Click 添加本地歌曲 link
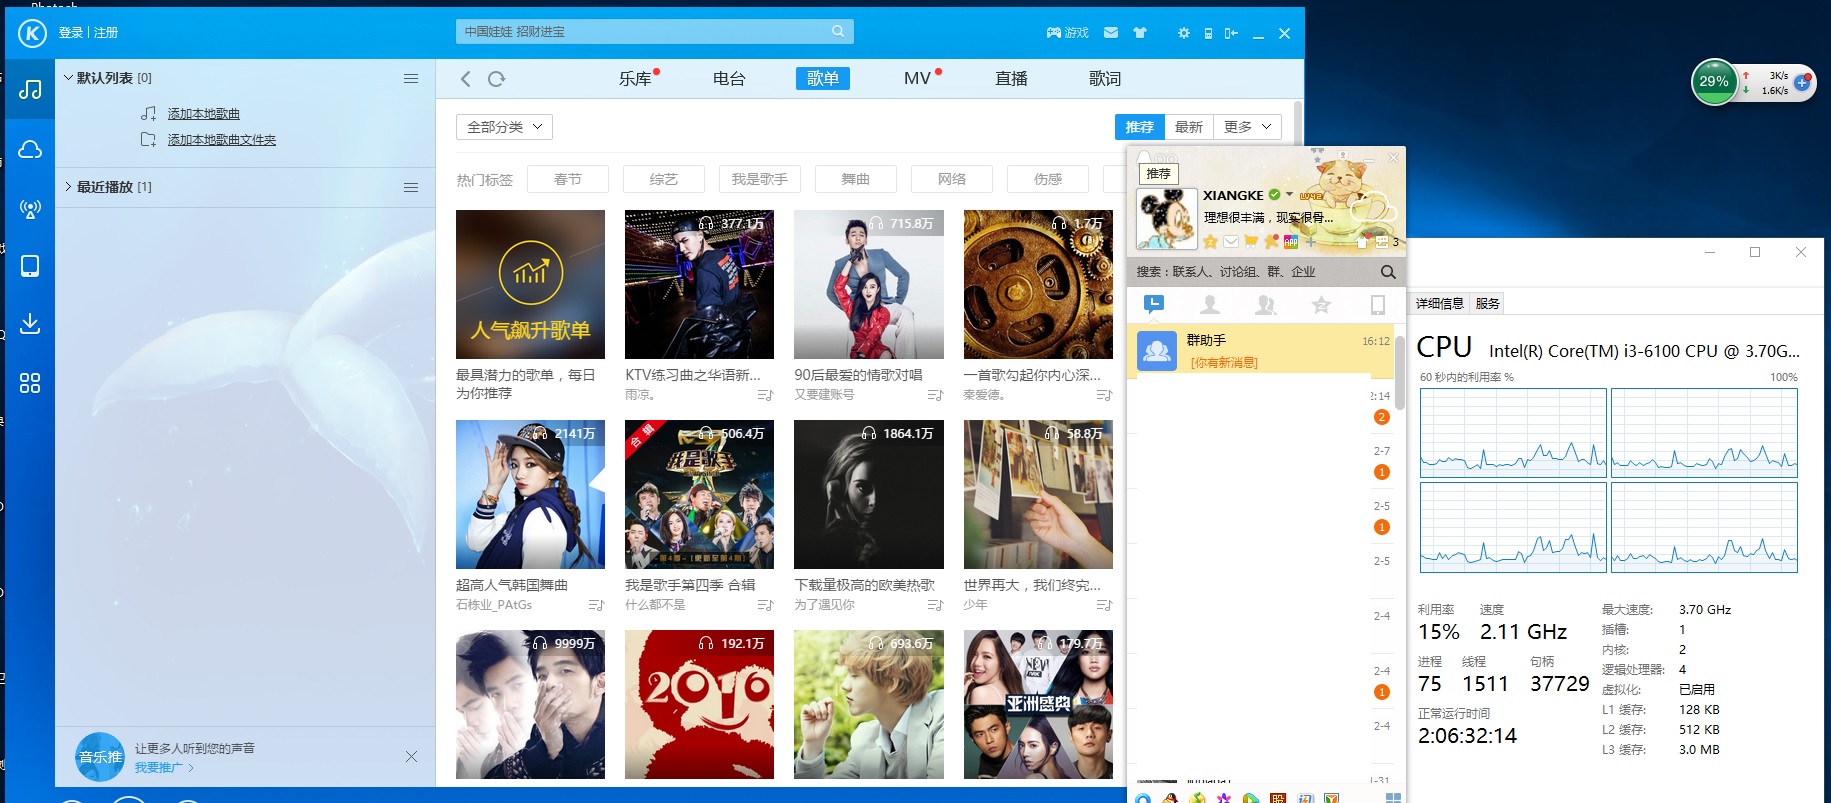1831x803 pixels. tap(204, 114)
